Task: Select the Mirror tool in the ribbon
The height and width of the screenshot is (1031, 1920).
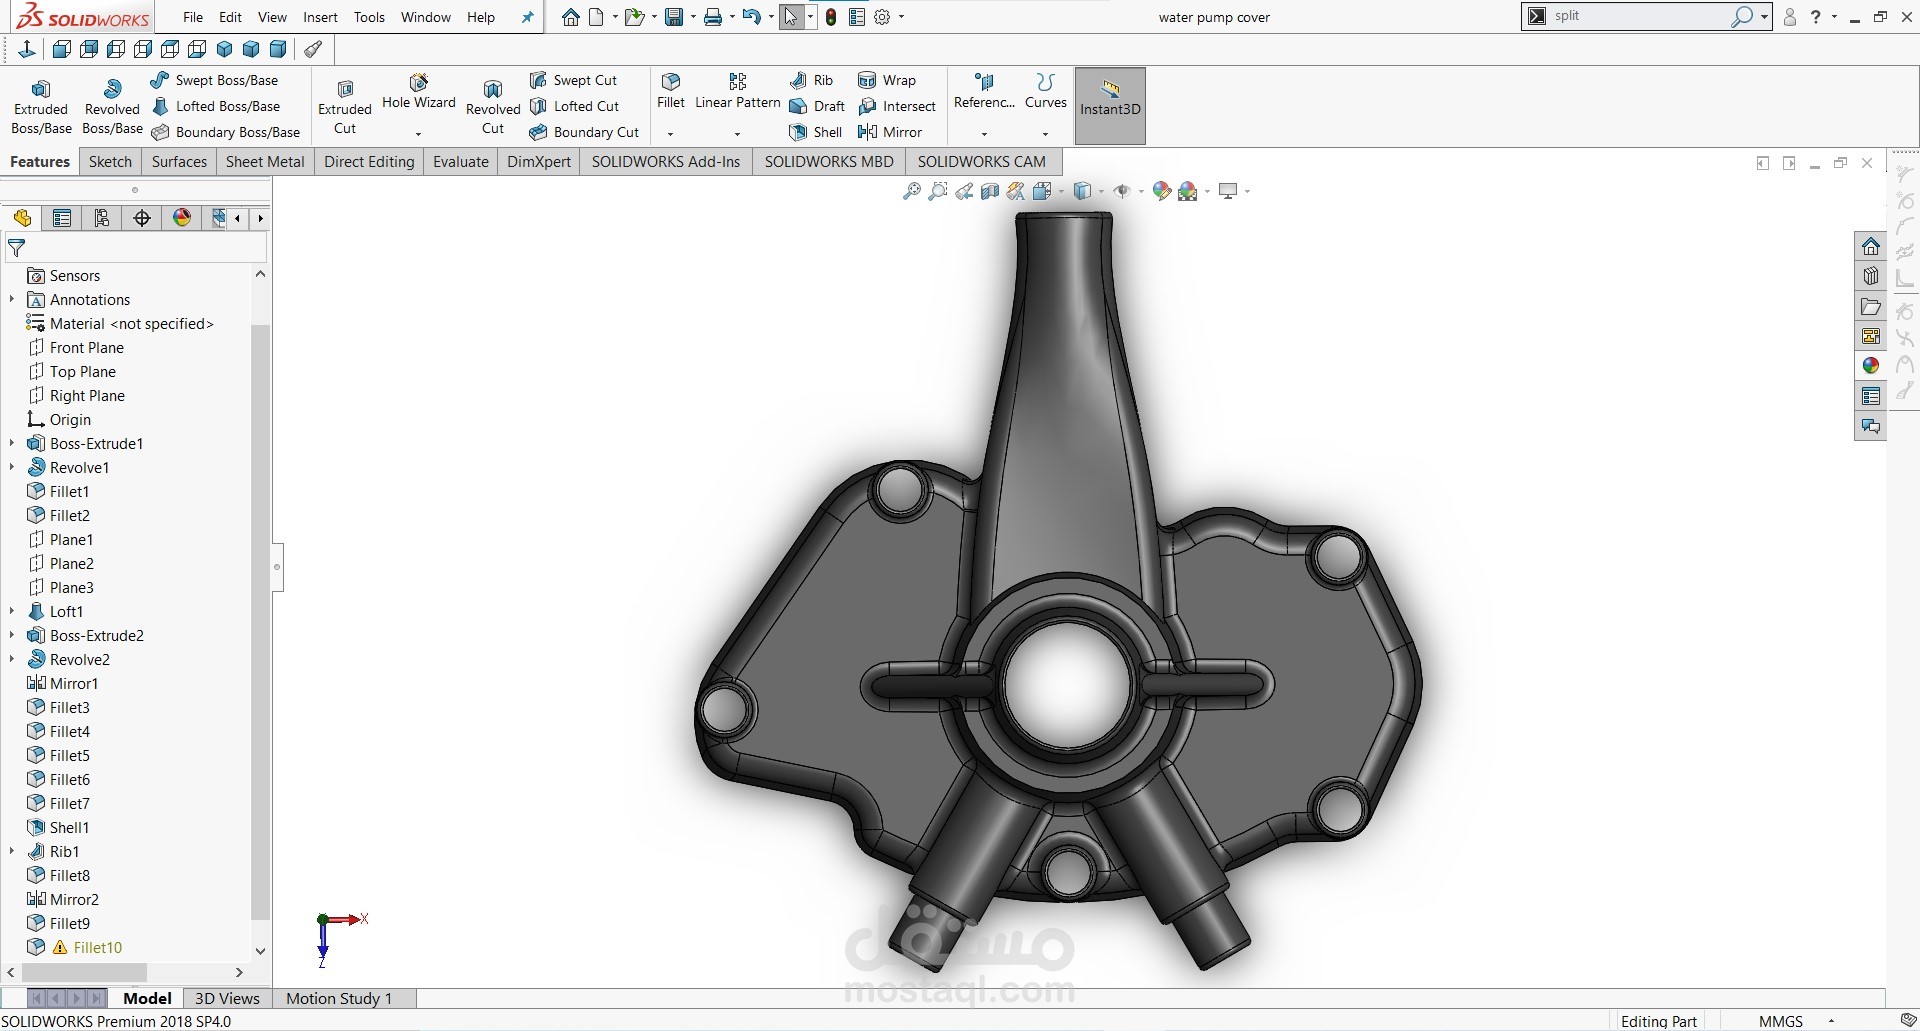Action: coord(890,132)
